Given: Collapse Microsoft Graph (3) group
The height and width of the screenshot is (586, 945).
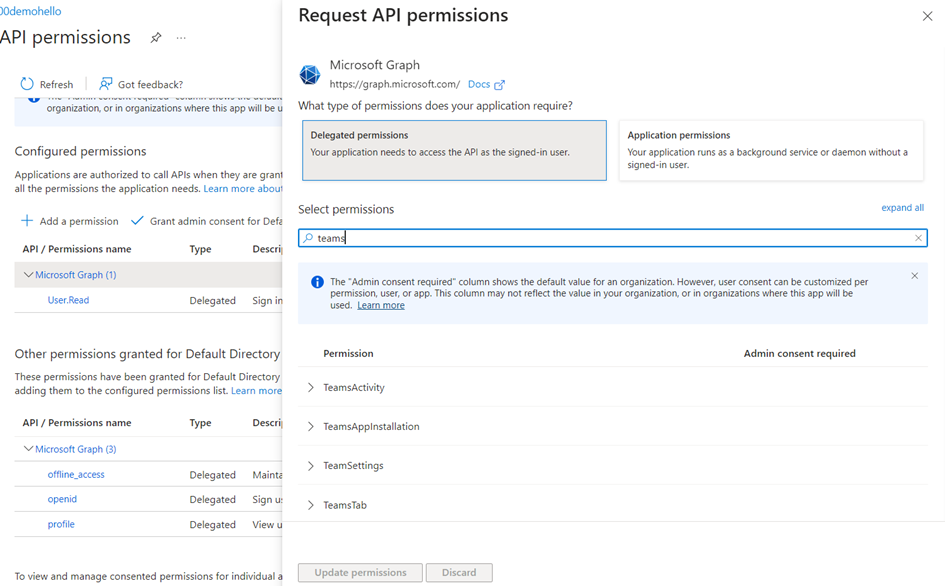Looking at the screenshot, I should click(x=28, y=449).
